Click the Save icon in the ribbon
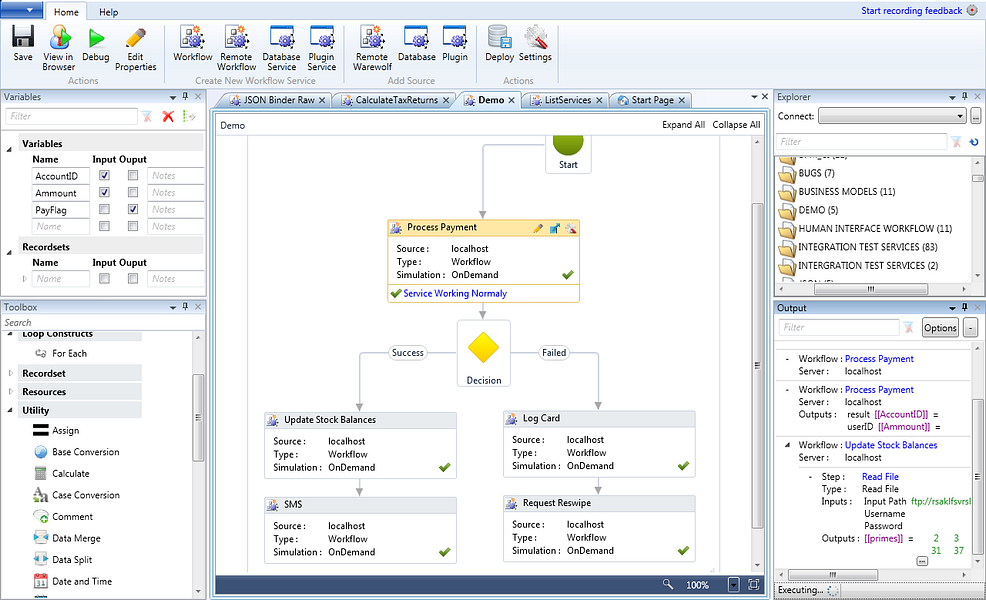Image resolution: width=986 pixels, height=600 pixels. [23, 39]
